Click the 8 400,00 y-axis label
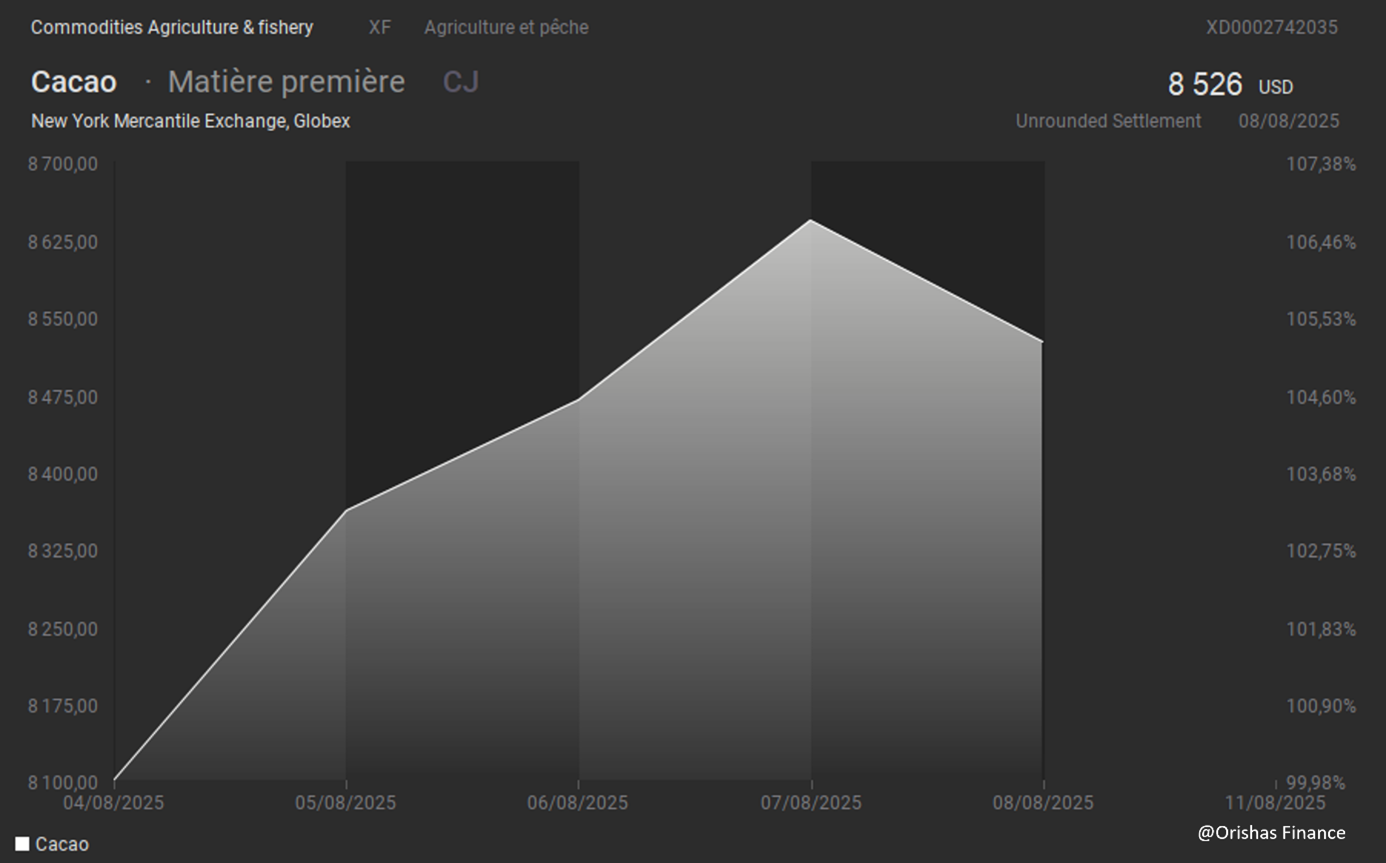 (63, 473)
